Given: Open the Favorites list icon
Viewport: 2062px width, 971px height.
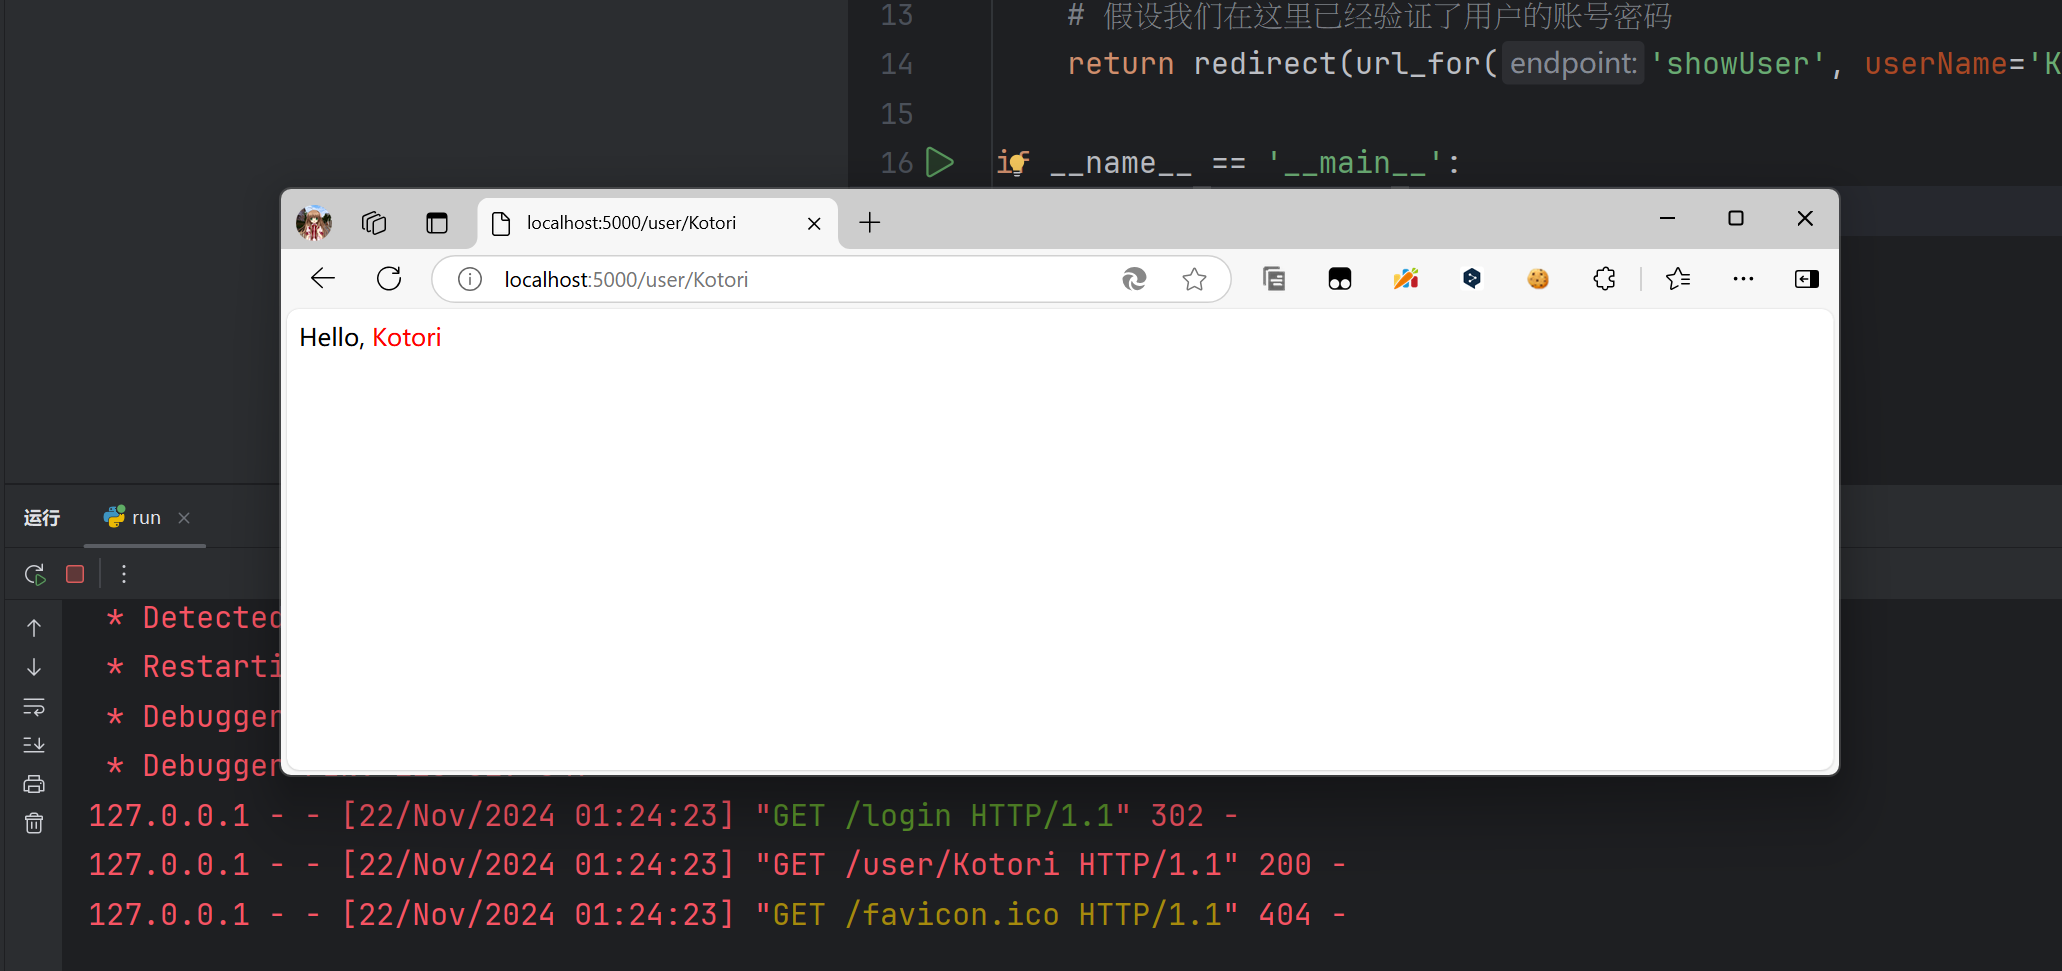Looking at the screenshot, I should click(x=1678, y=278).
